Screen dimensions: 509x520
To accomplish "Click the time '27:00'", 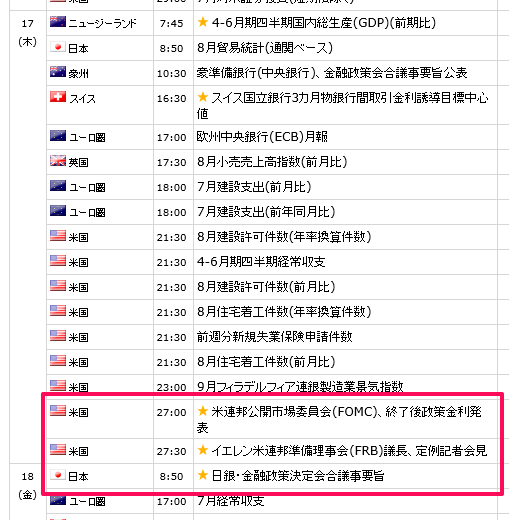I will (171, 412).
